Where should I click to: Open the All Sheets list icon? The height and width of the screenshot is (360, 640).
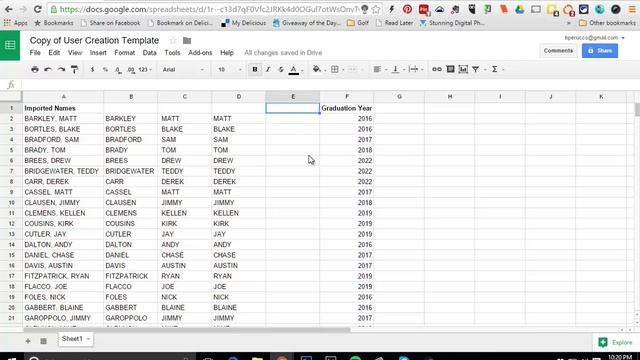coord(43,341)
